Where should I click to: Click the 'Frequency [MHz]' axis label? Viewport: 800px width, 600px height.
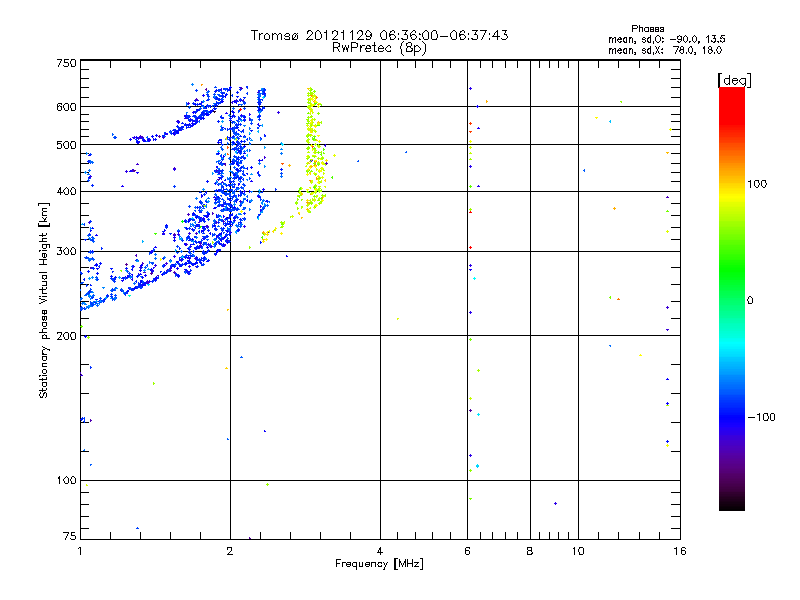coord(379,564)
